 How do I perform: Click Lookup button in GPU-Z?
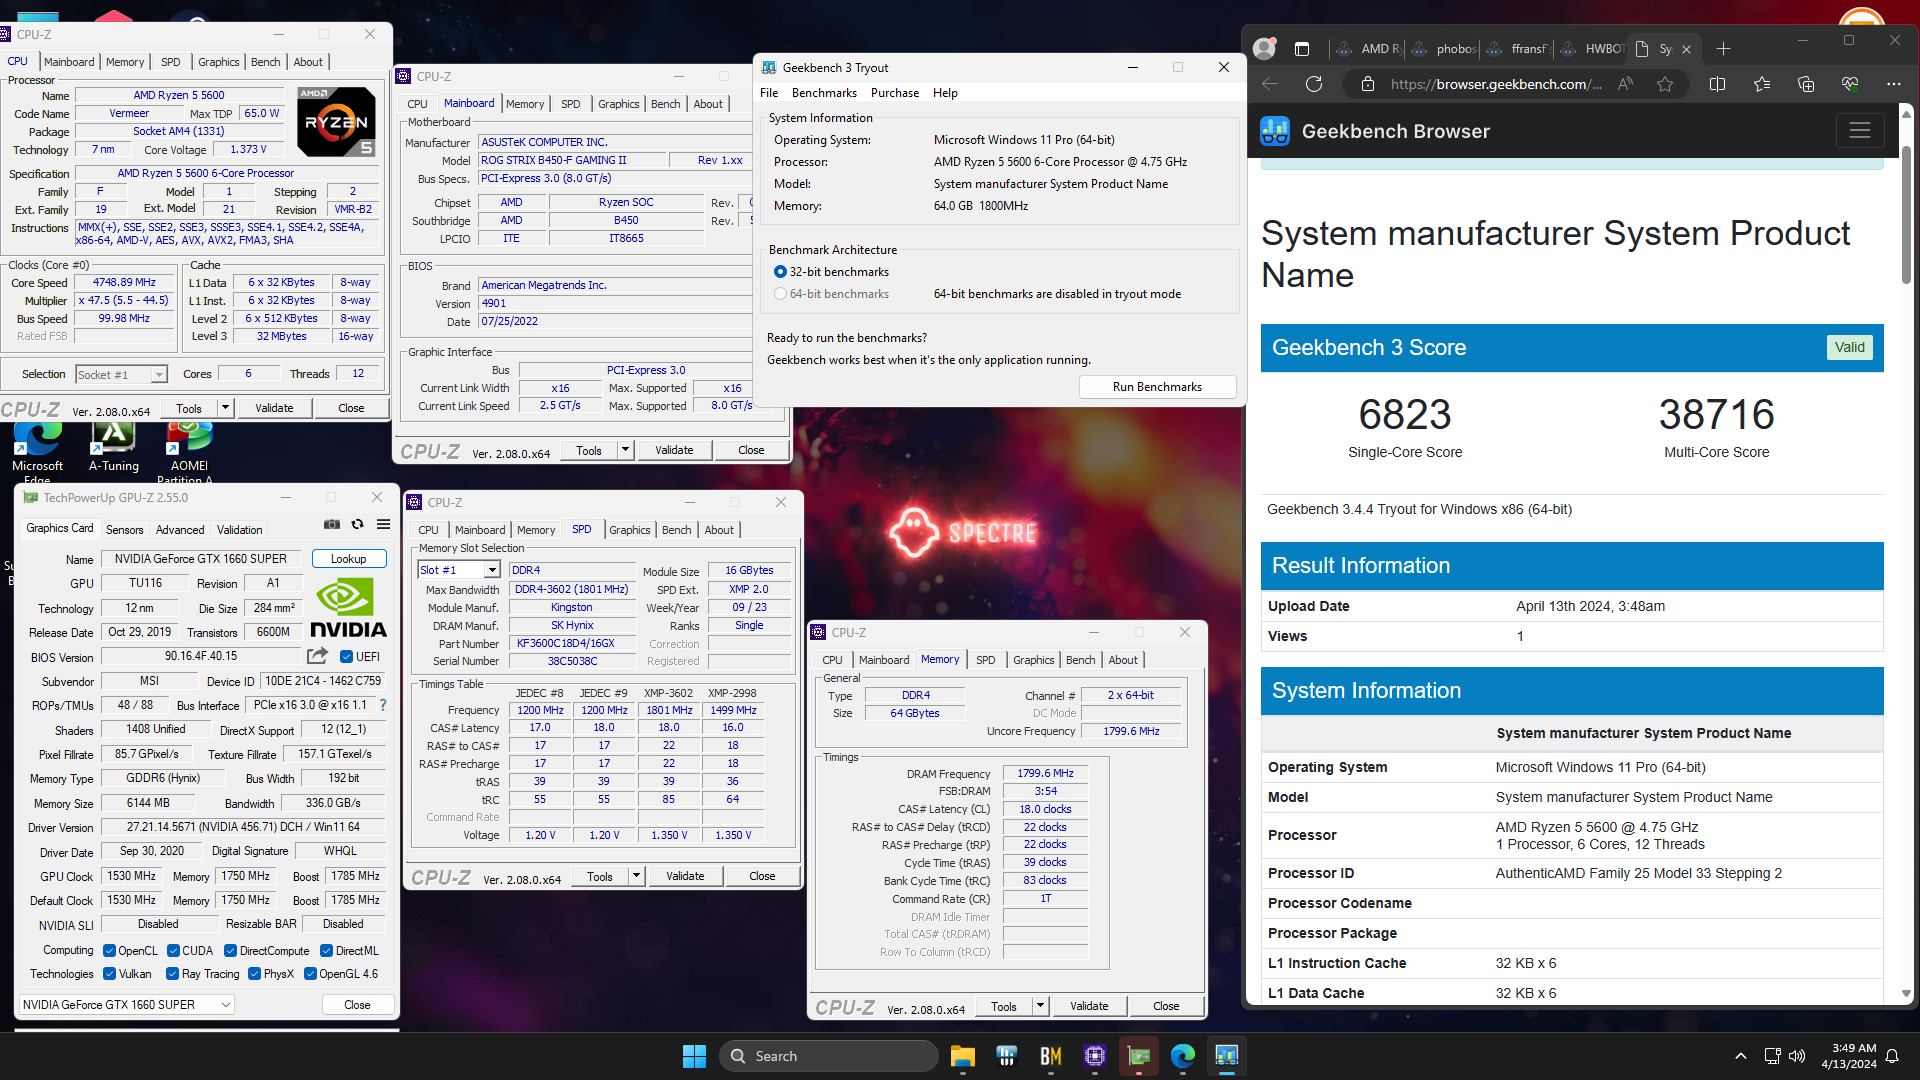[x=349, y=559]
